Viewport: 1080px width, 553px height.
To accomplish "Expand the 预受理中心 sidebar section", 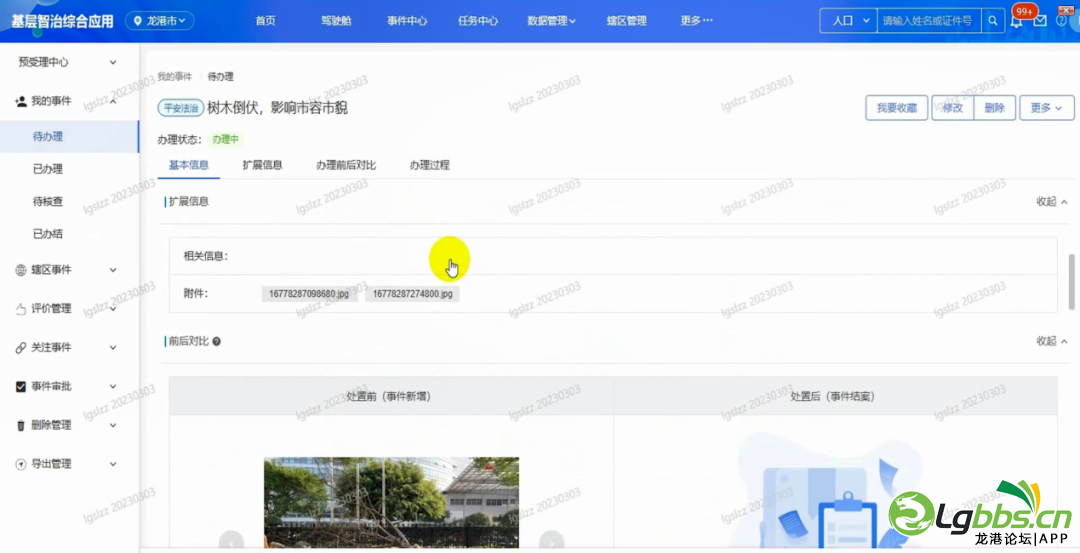I will pyautogui.click(x=113, y=63).
